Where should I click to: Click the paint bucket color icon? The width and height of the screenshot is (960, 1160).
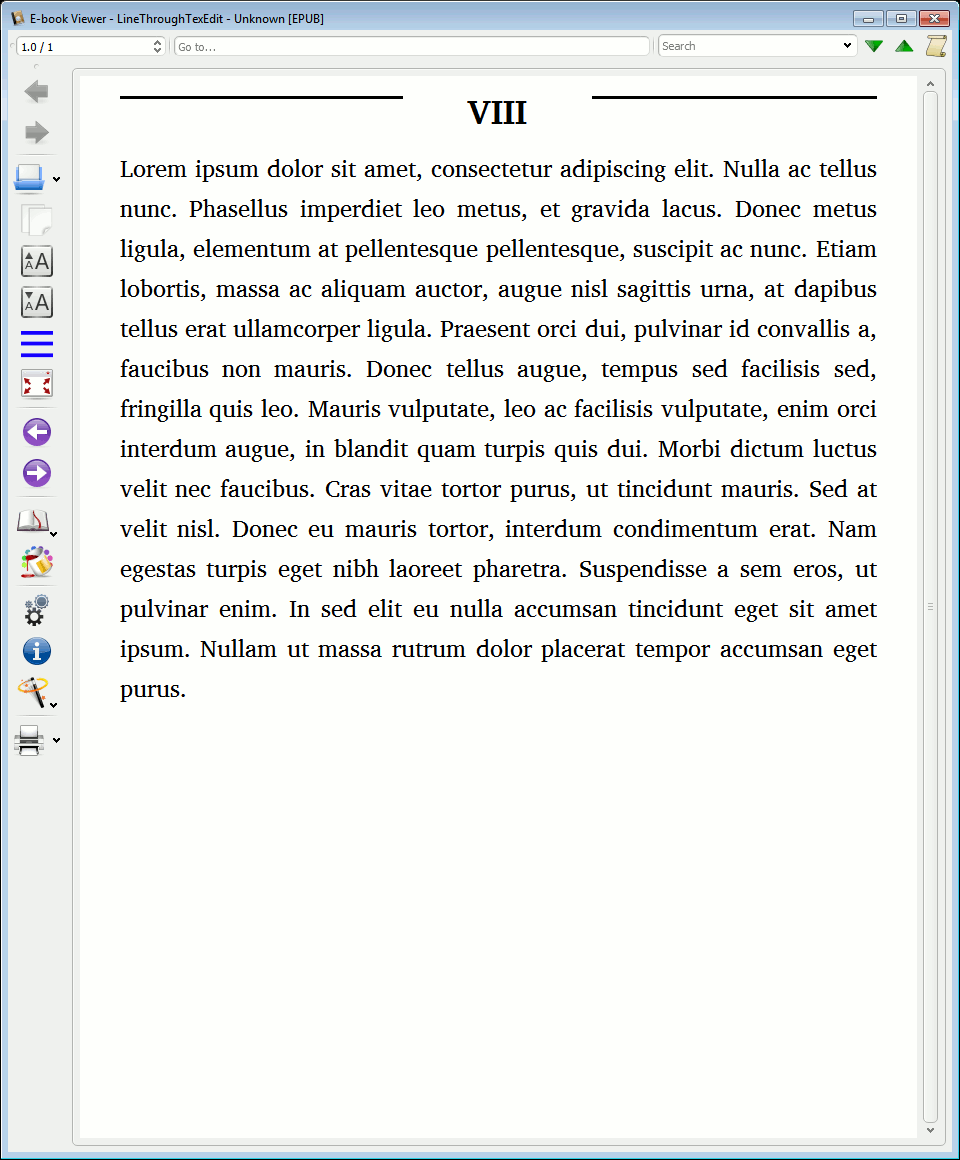click(36, 563)
